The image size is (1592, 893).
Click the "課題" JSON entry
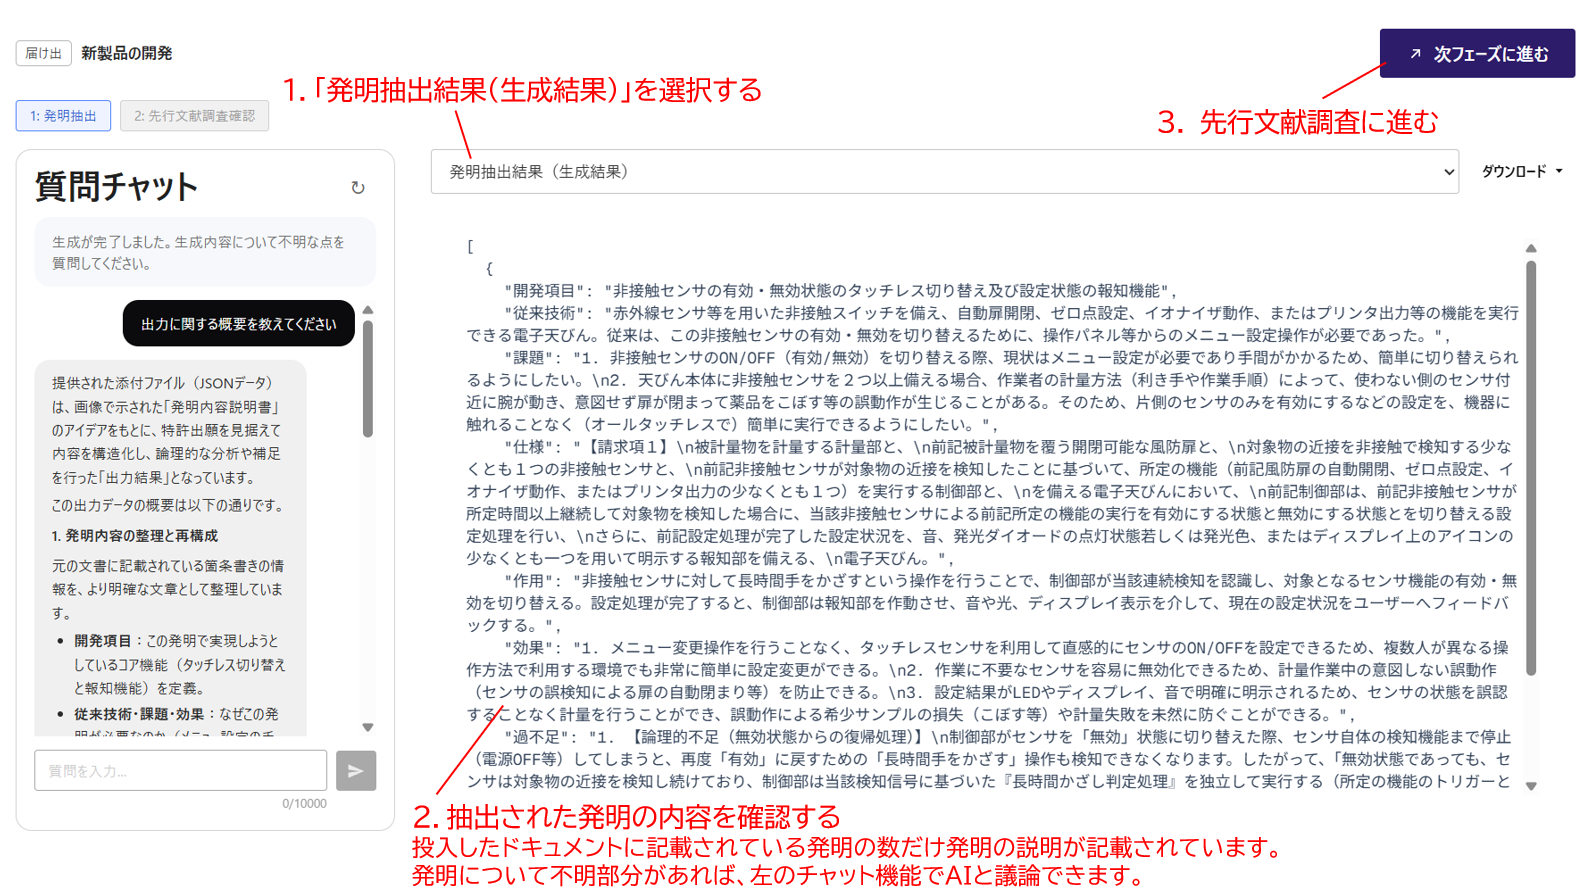[992, 391]
